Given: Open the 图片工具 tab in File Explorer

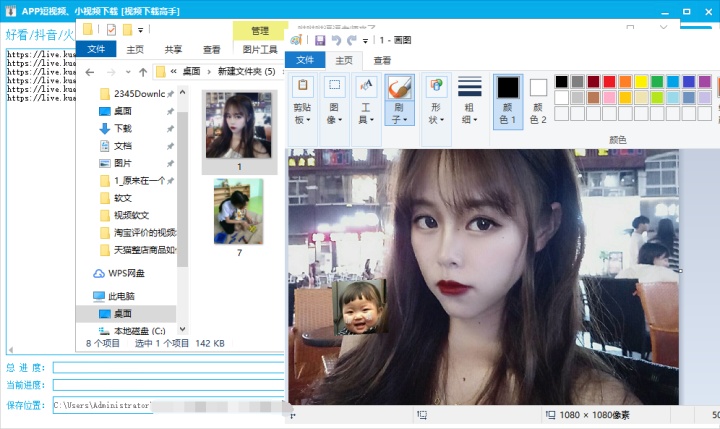Looking at the screenshot, I should tap(260, 50).
